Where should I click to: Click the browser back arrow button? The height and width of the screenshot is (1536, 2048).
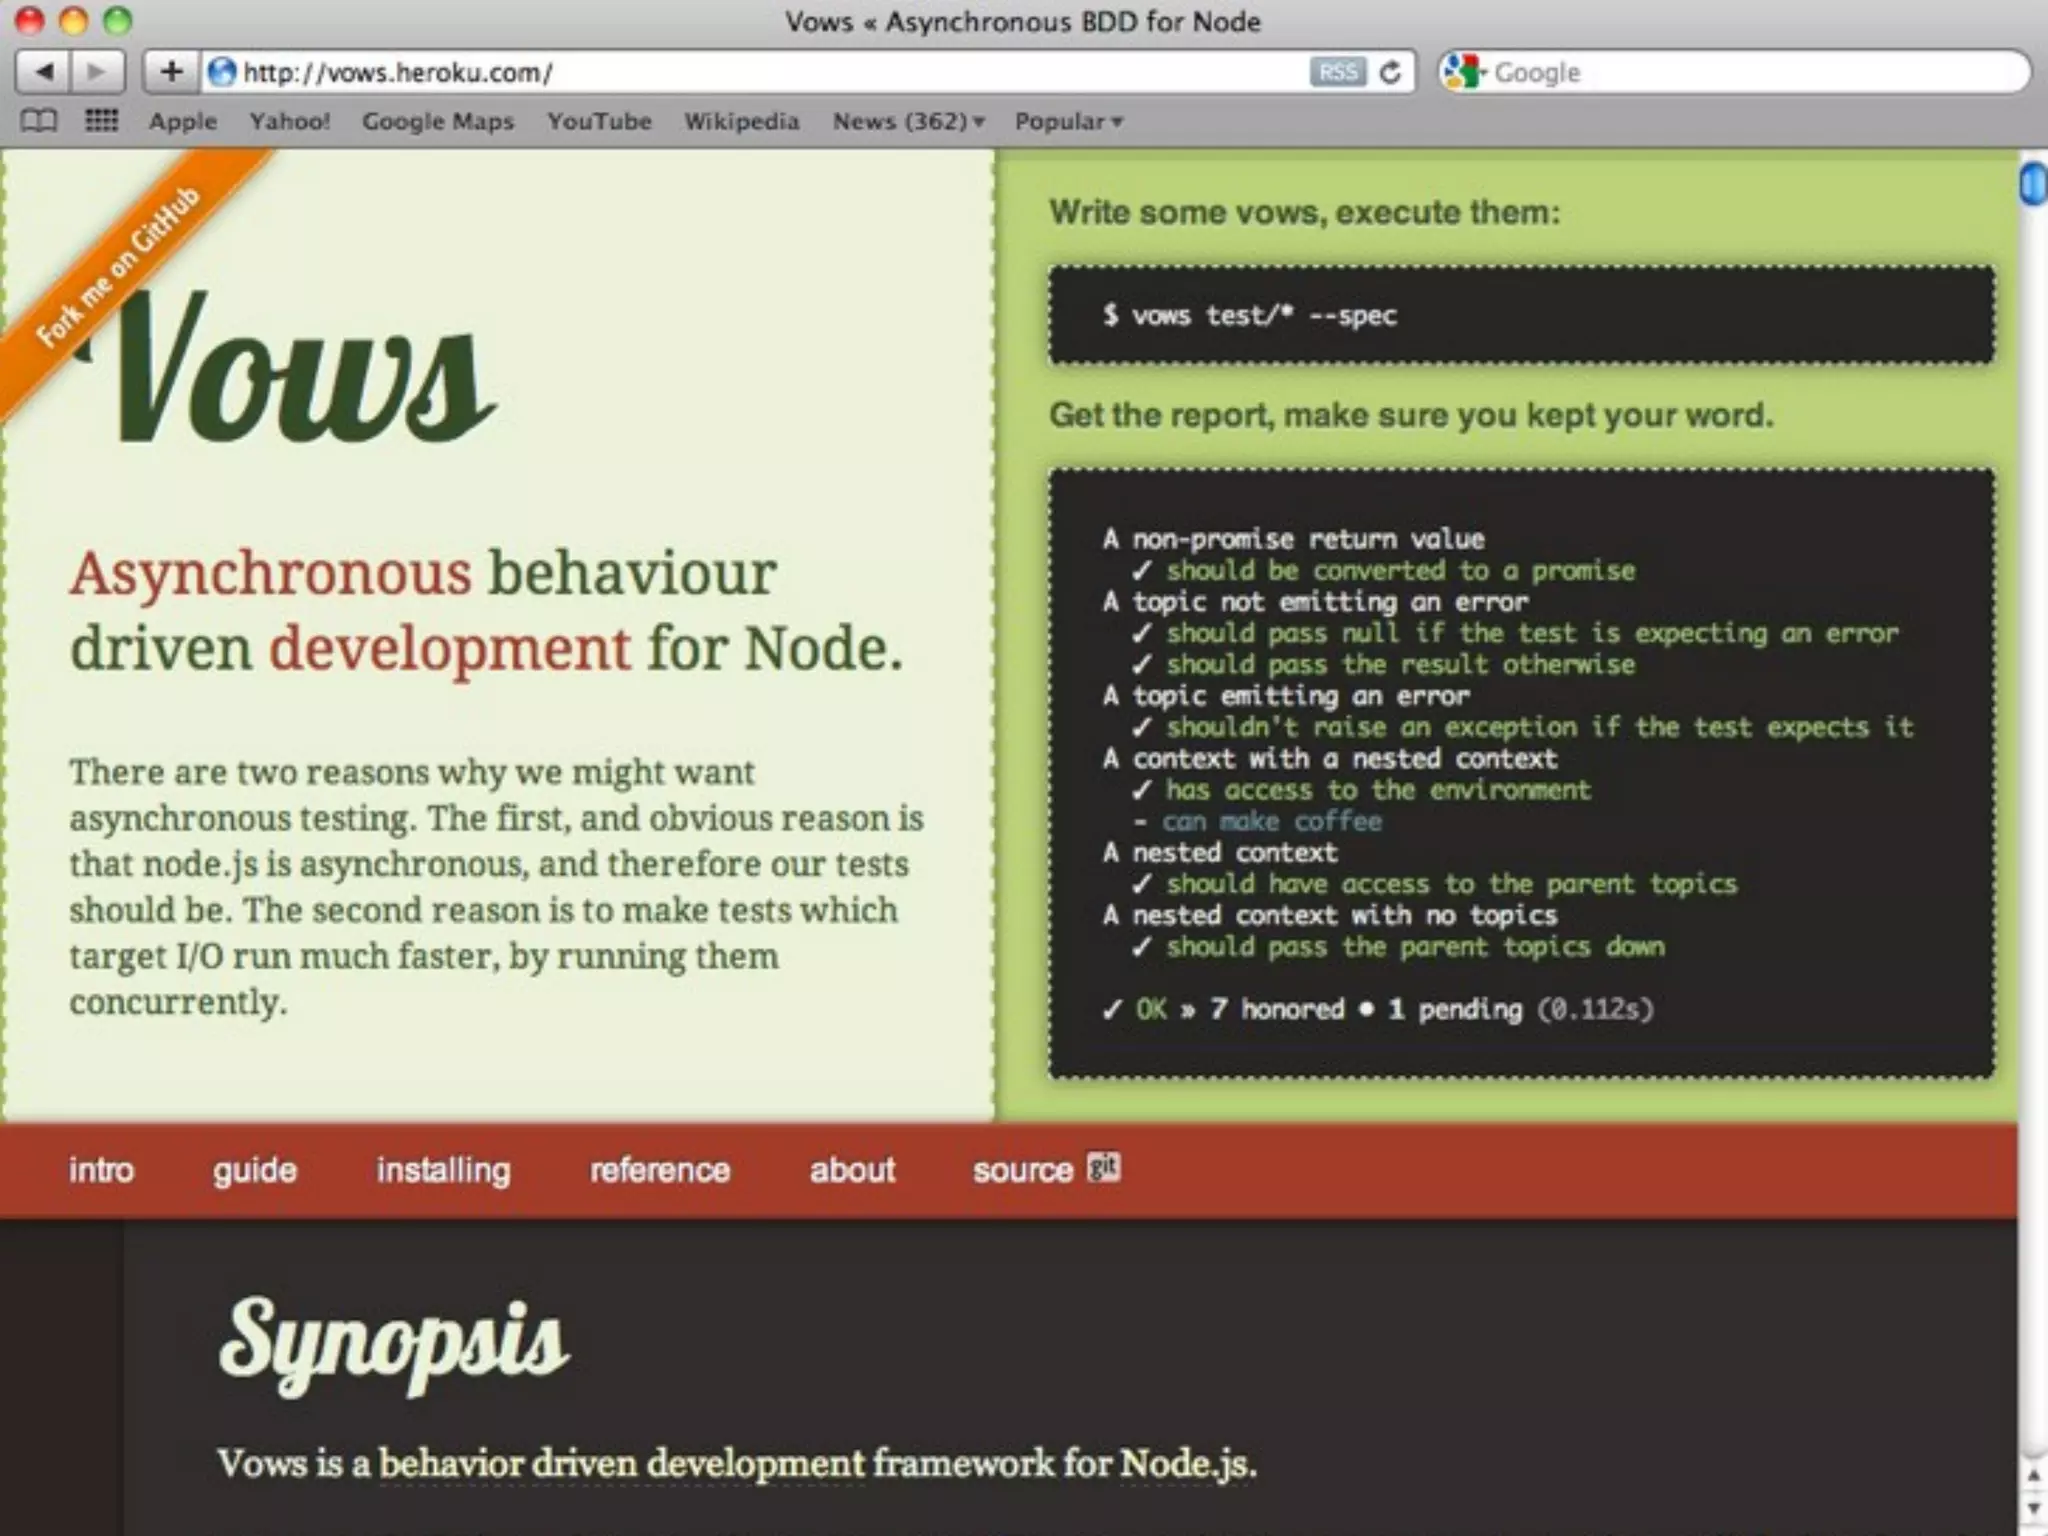click(x=44, y=72)
